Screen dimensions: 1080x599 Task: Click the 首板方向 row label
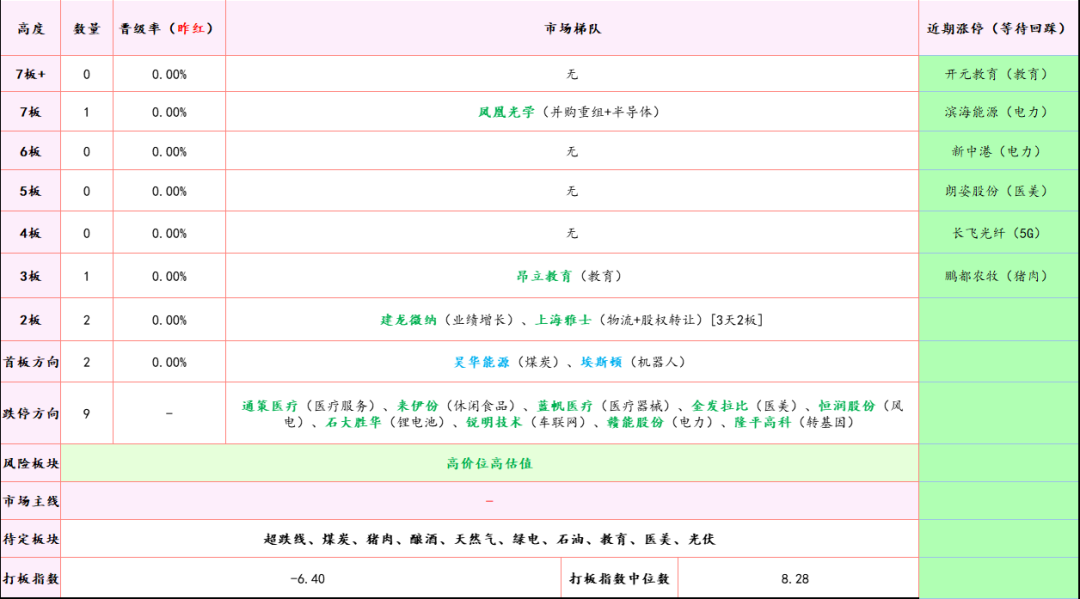(31, 362)
